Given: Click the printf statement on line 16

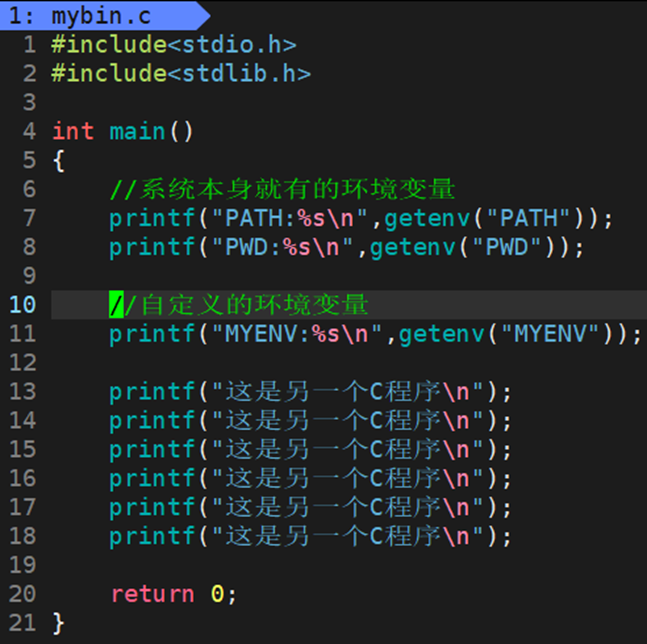Looking at the screenshot, I should coord(310,478).
